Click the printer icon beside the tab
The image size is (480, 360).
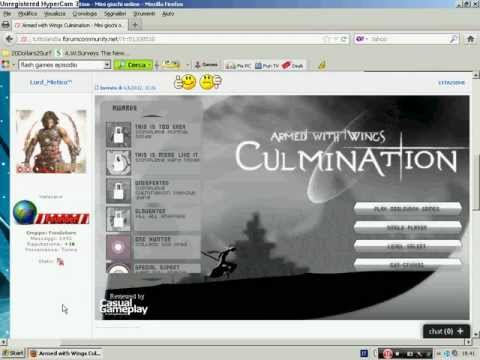[x=6, y=25]
